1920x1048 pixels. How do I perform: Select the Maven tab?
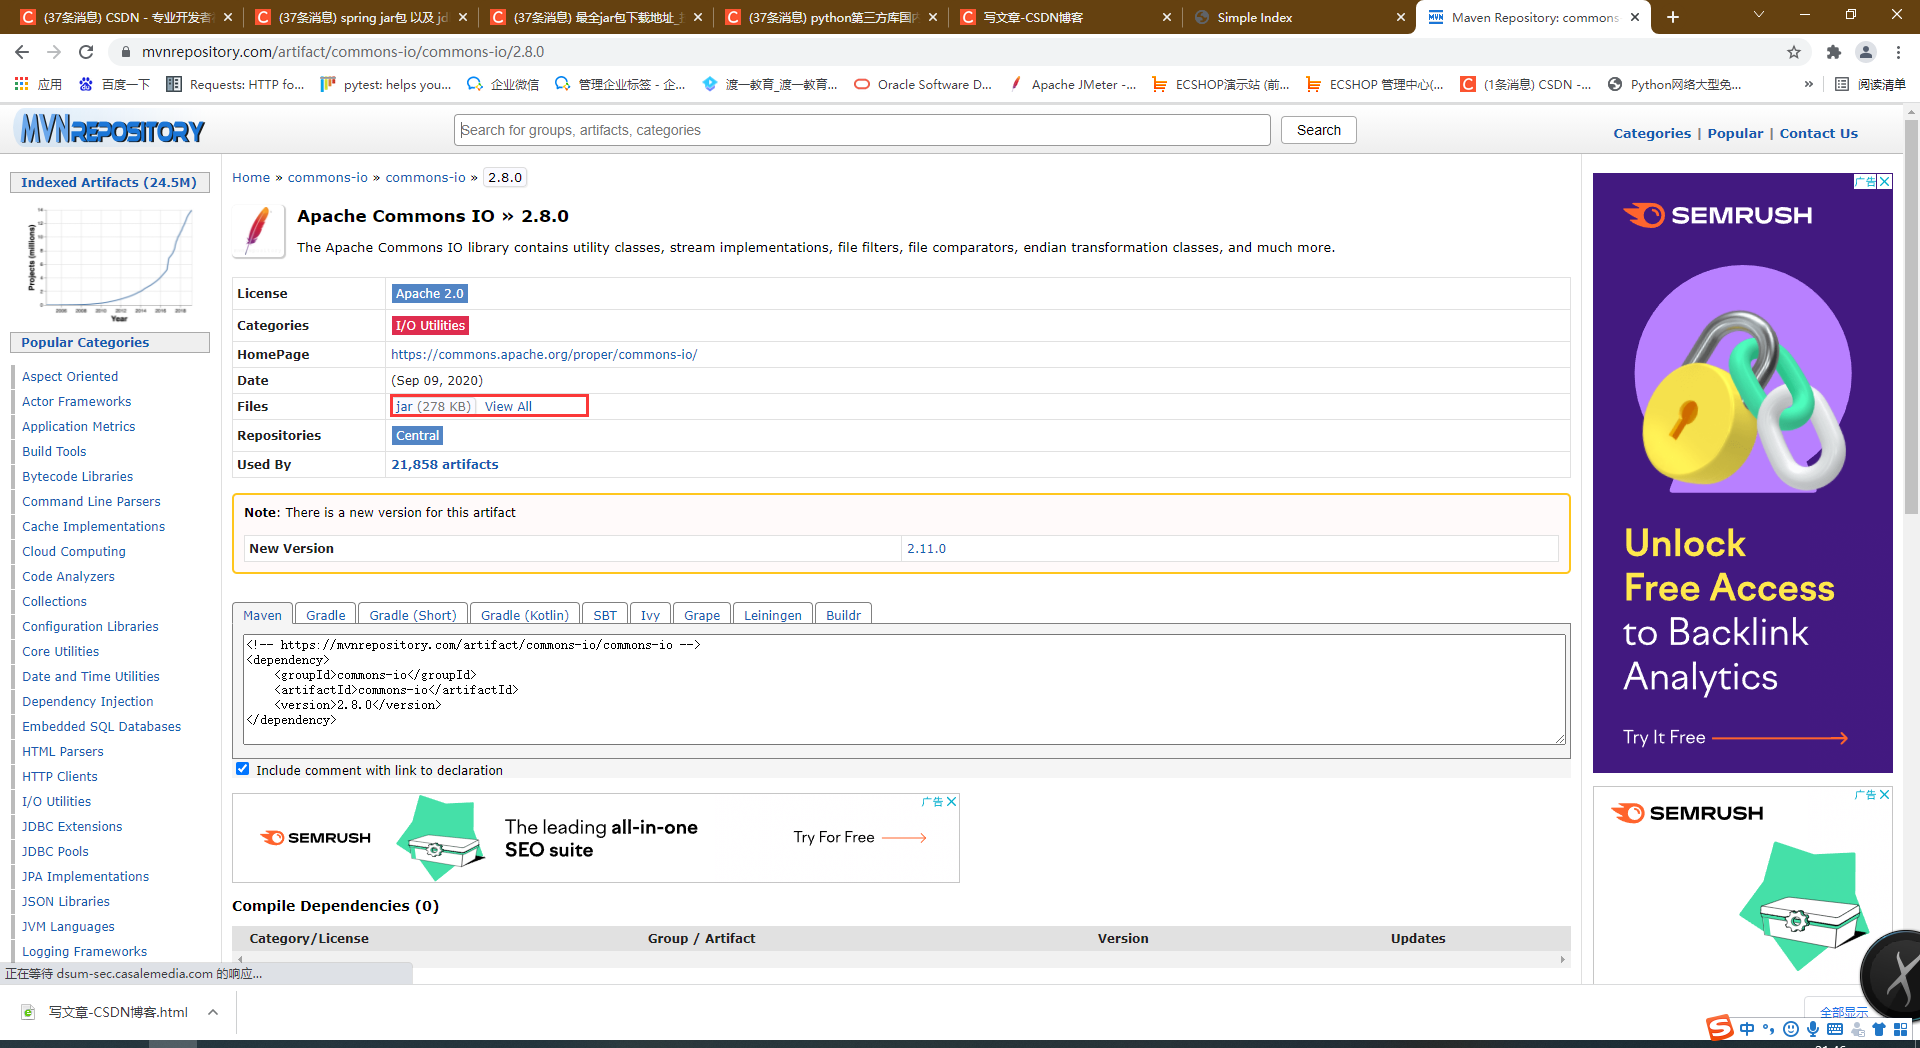tap(262, 615)
